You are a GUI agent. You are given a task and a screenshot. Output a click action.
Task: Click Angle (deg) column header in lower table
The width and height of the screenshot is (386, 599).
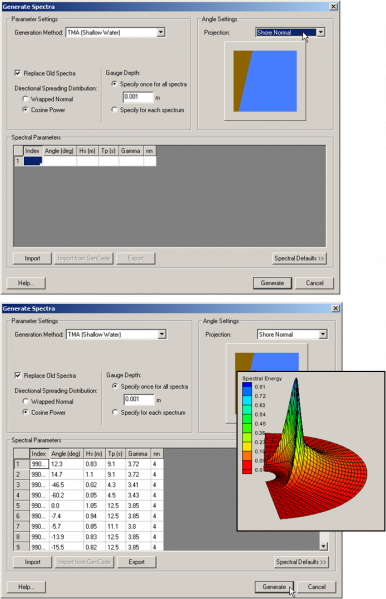pos(66,453)
